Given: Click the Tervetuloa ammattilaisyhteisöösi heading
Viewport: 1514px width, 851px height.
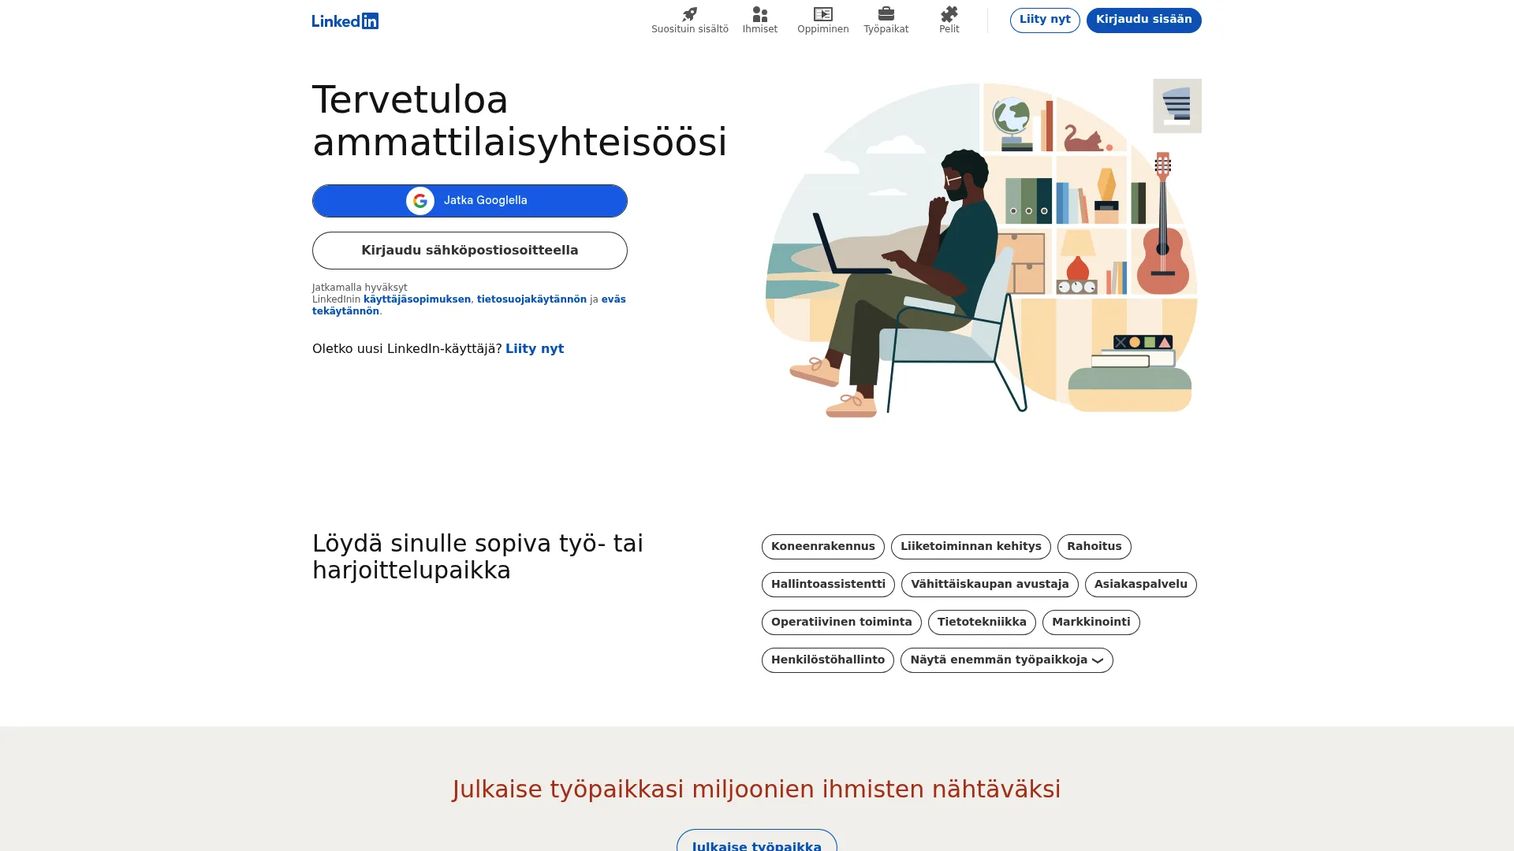Looking at the screenshot, I should [x=520, y=121].
